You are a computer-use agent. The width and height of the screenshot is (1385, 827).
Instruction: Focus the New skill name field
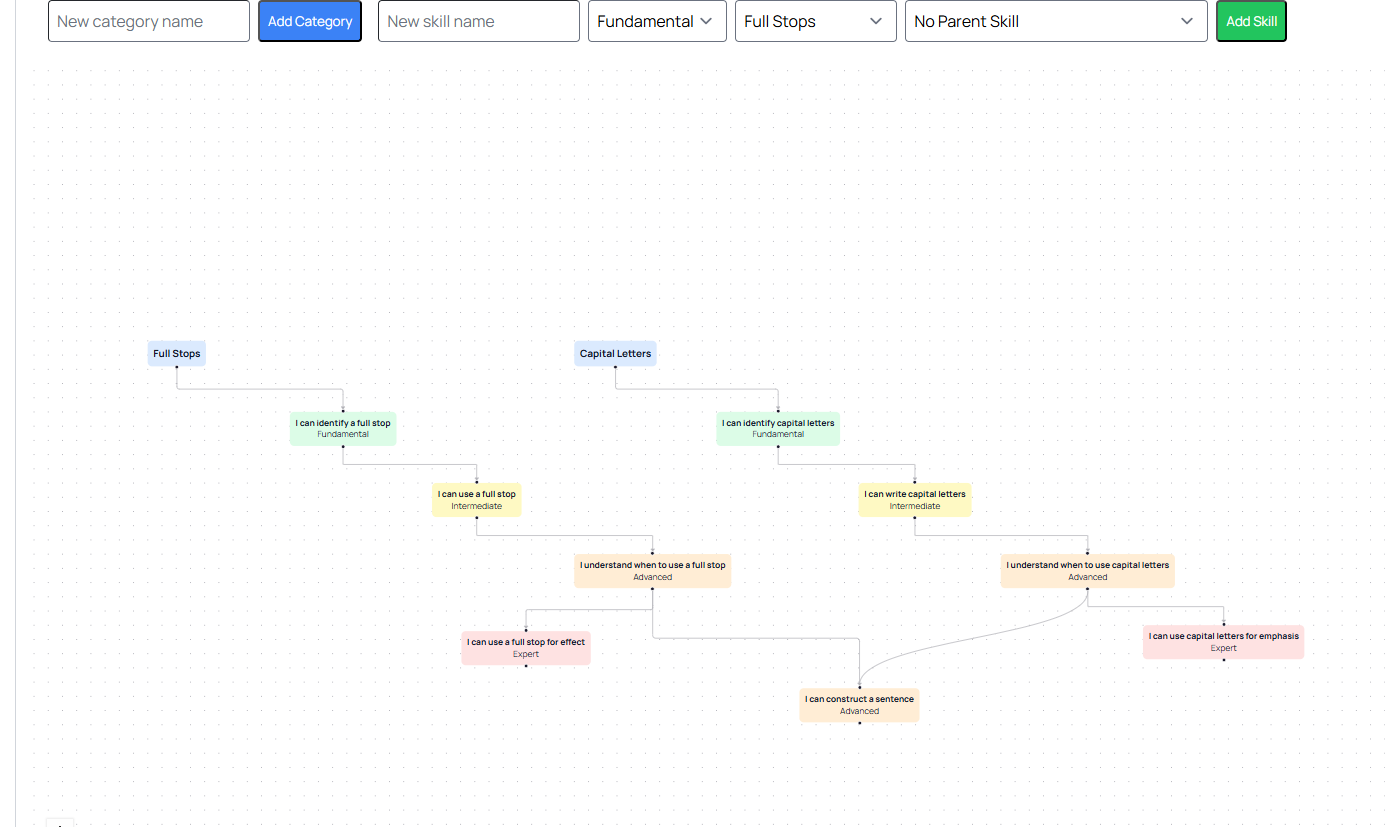[479, 21]
